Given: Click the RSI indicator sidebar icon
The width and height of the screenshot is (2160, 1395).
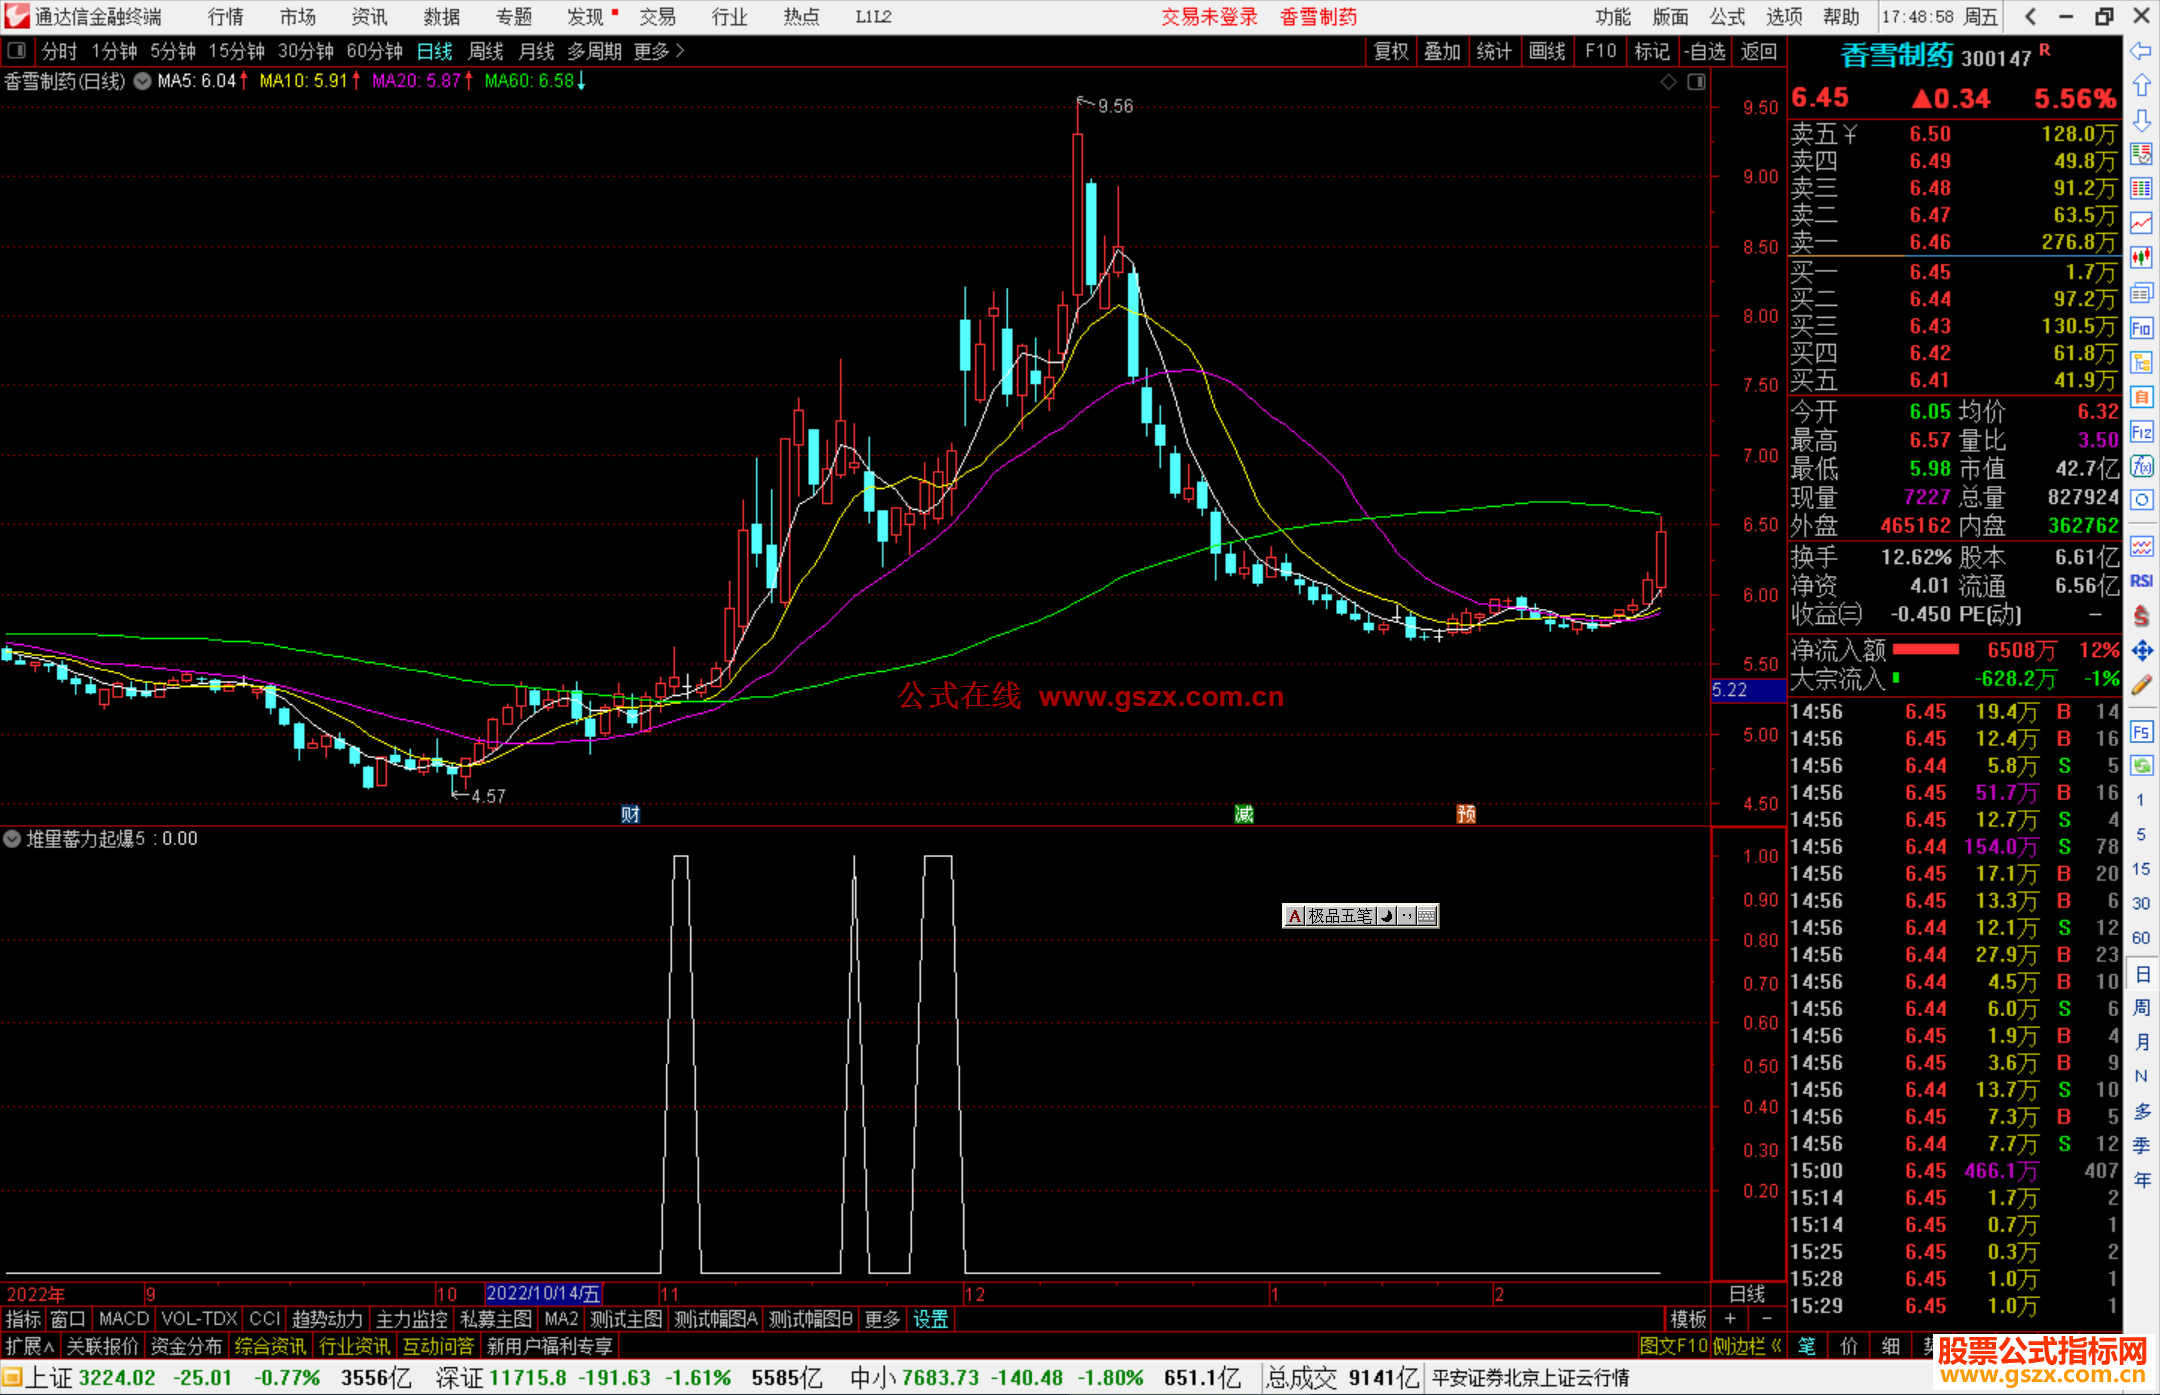Looking at the screenshot, I should click(x=2141, y=581).
